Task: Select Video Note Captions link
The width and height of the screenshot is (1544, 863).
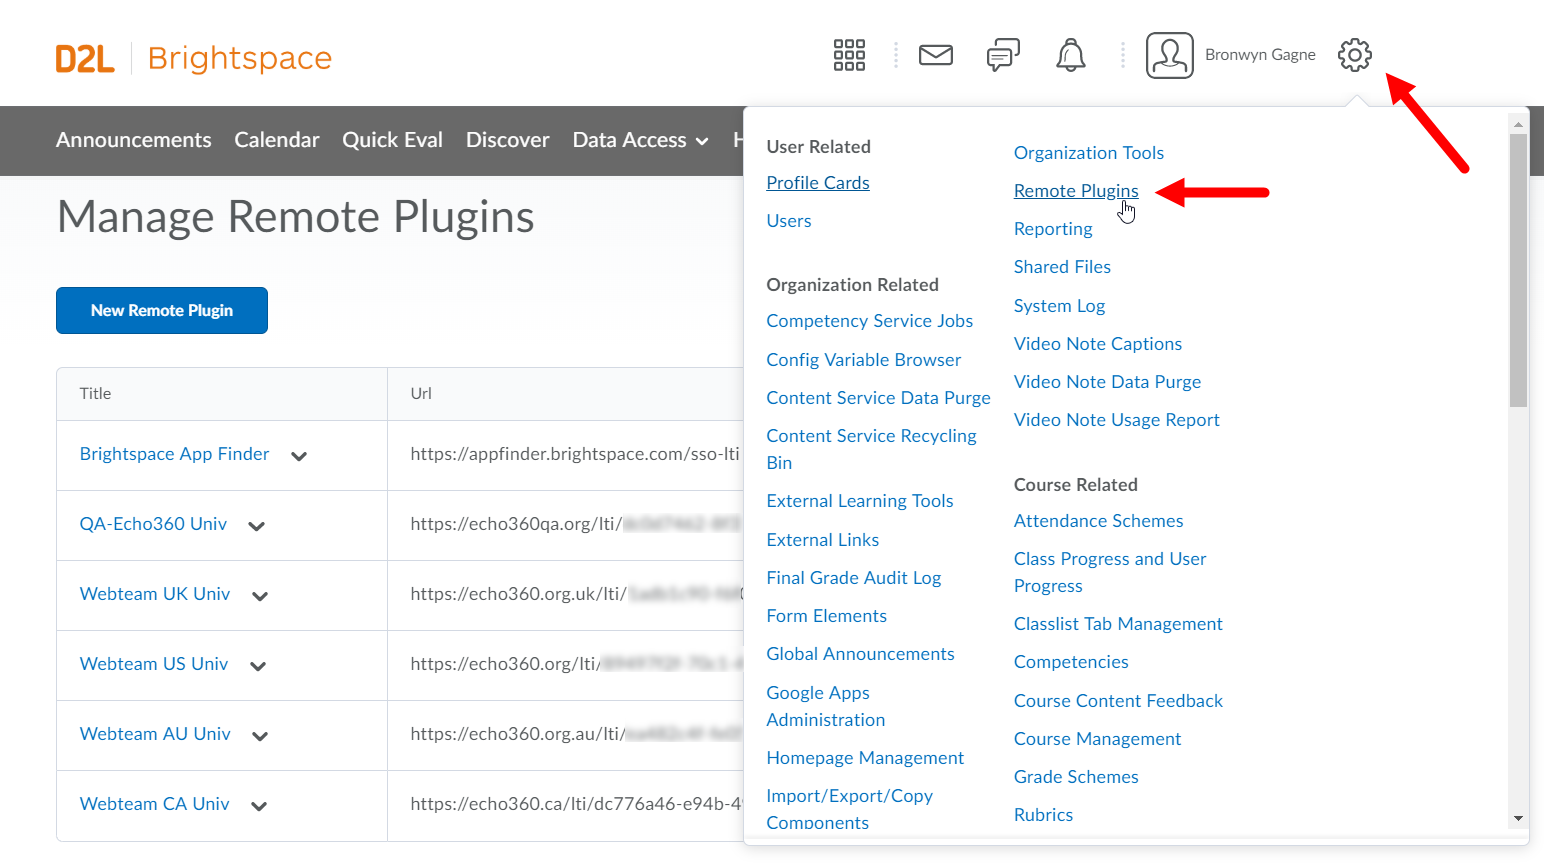Action: click(1098, 344)
